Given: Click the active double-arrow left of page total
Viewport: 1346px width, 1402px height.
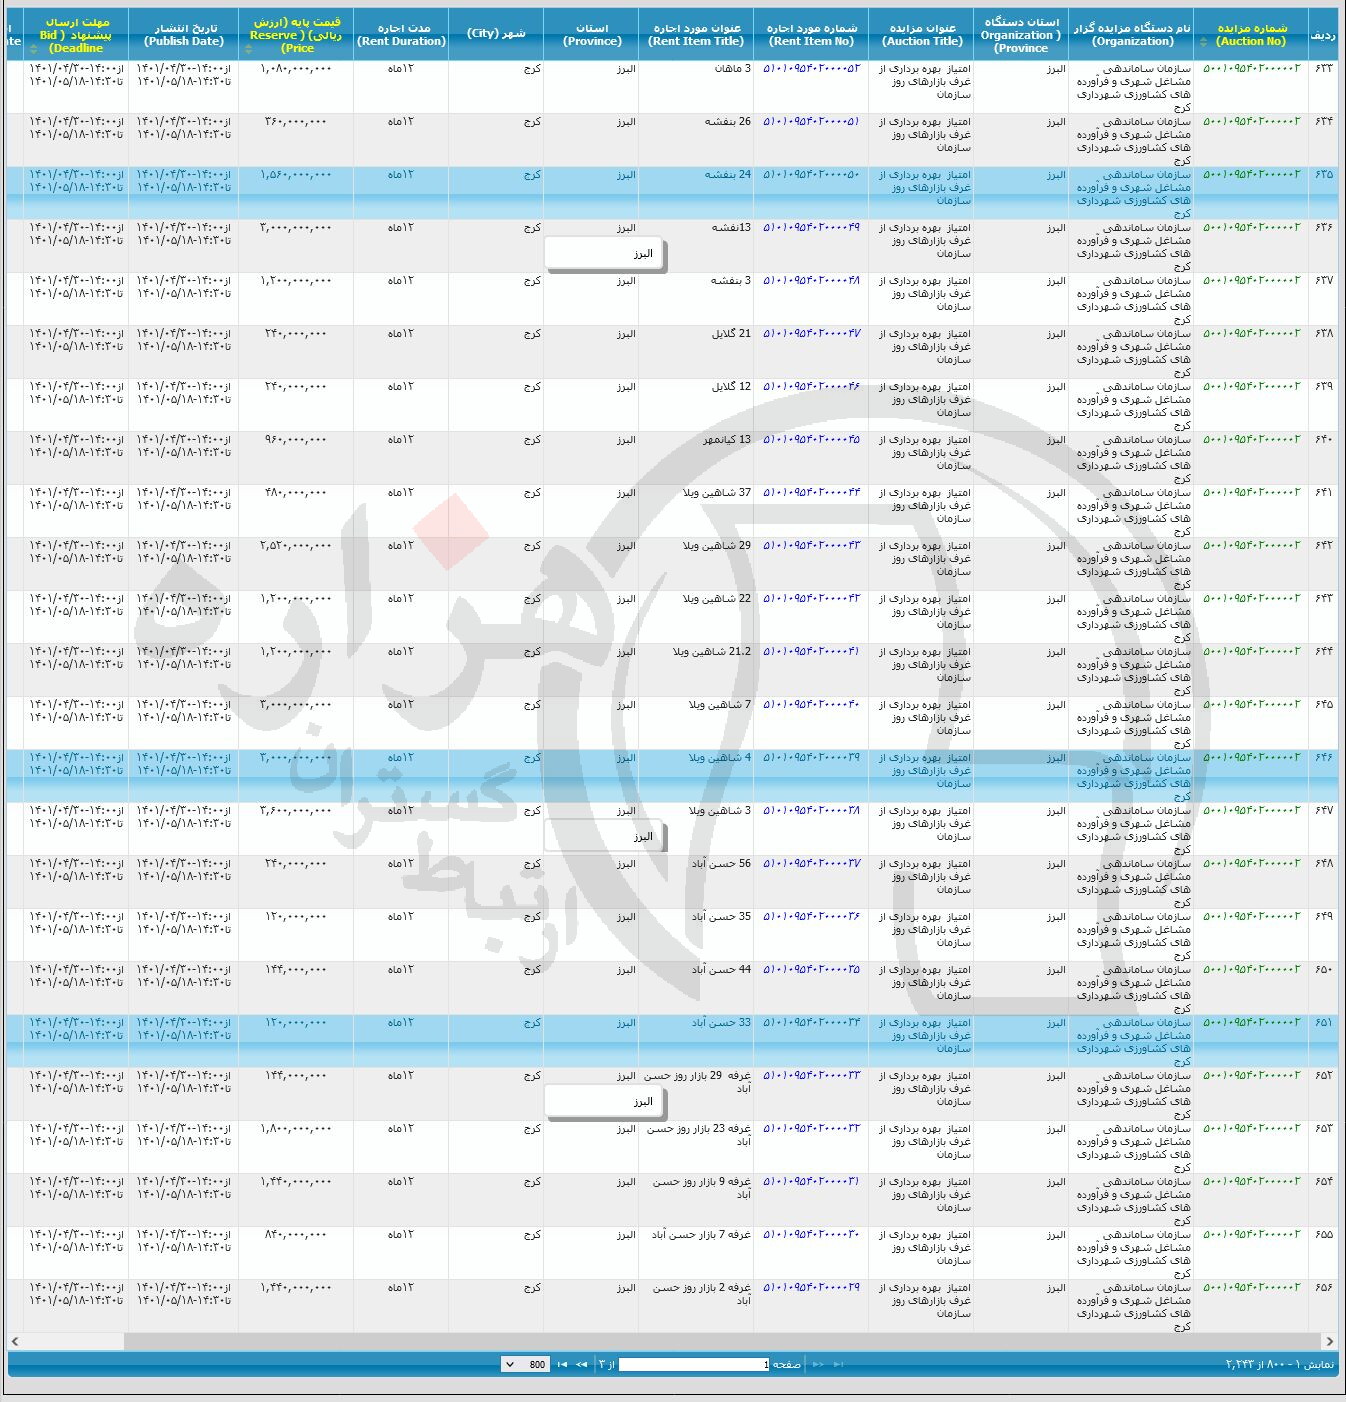Looking at the screenshot, I should (x=581, y=1364).
